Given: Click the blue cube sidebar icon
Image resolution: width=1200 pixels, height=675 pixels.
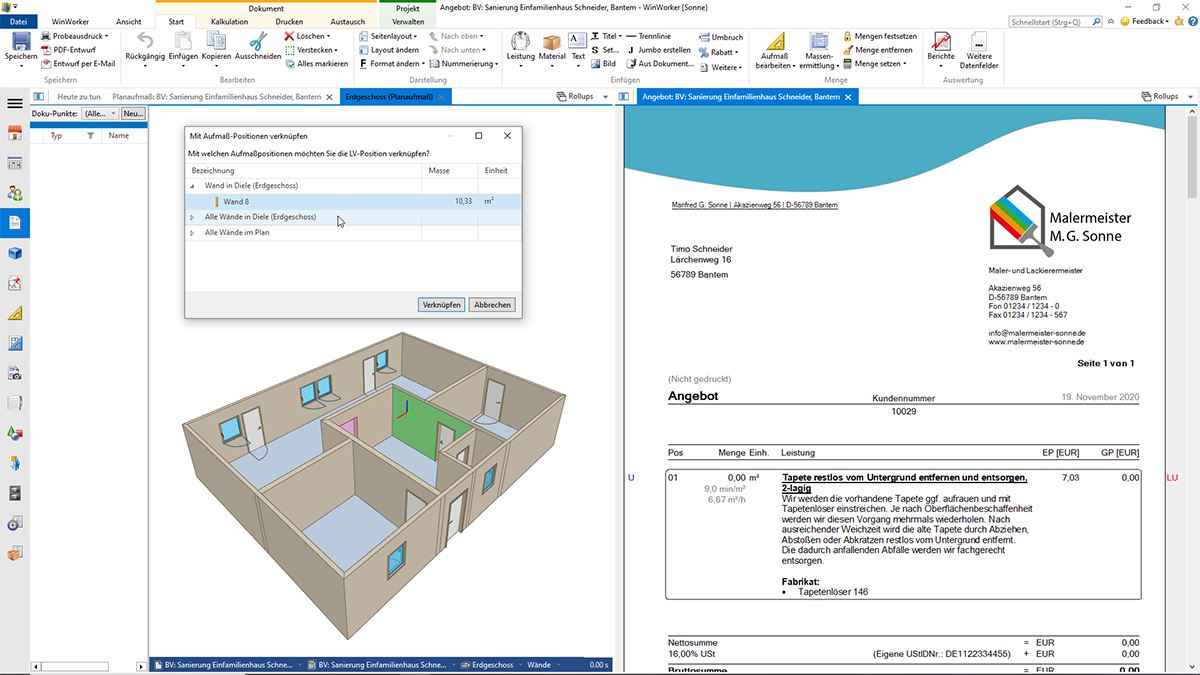Looking at the screenshot, I should click(x=15, y=253).
